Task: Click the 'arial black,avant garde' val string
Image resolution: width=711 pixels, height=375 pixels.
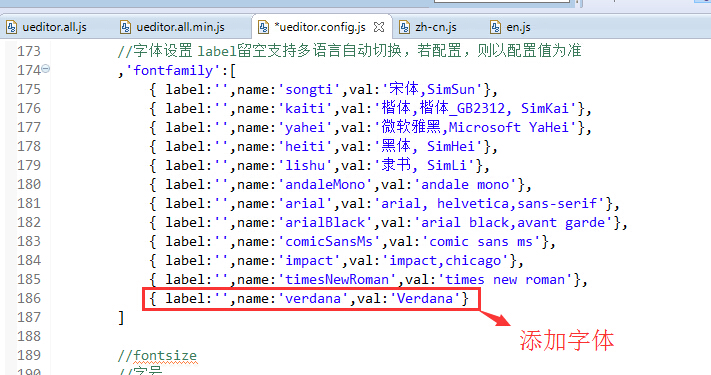Action: click(513, 223)
